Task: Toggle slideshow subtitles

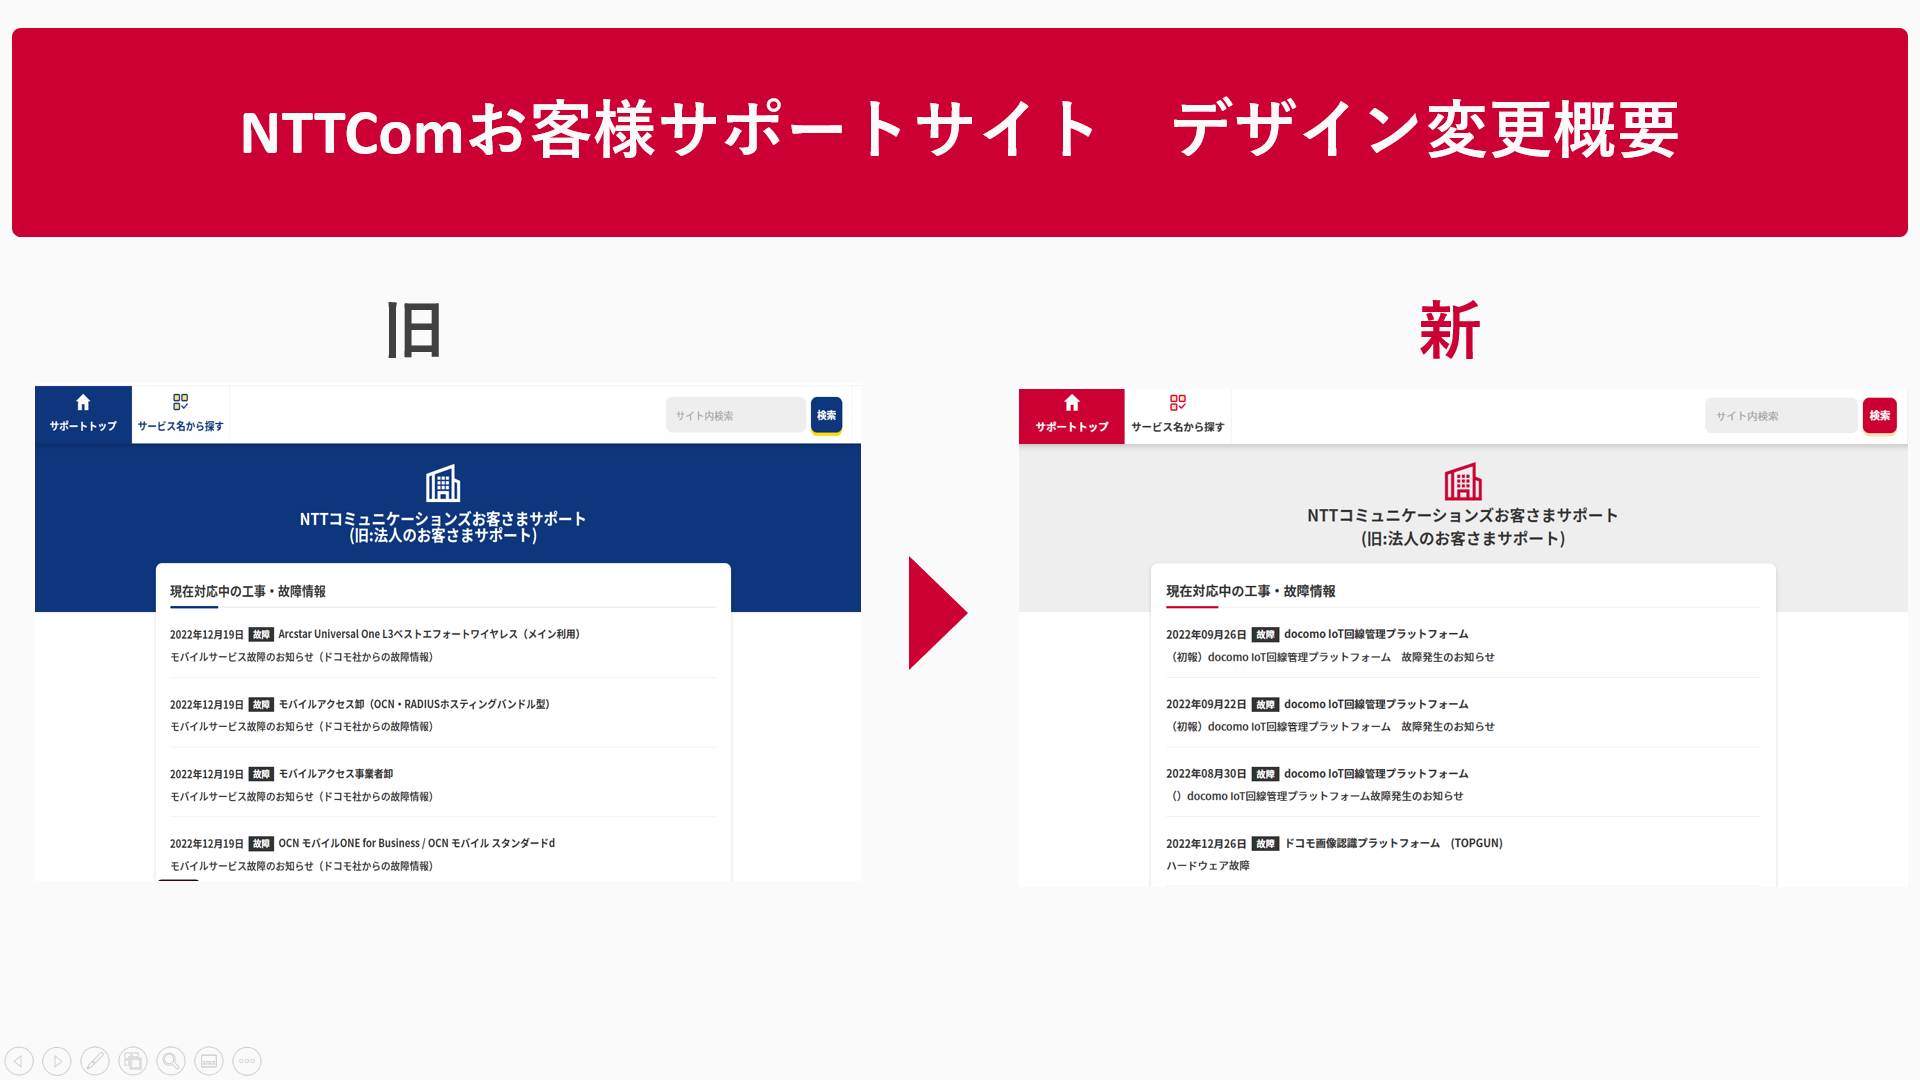Action: point(209,1061)
